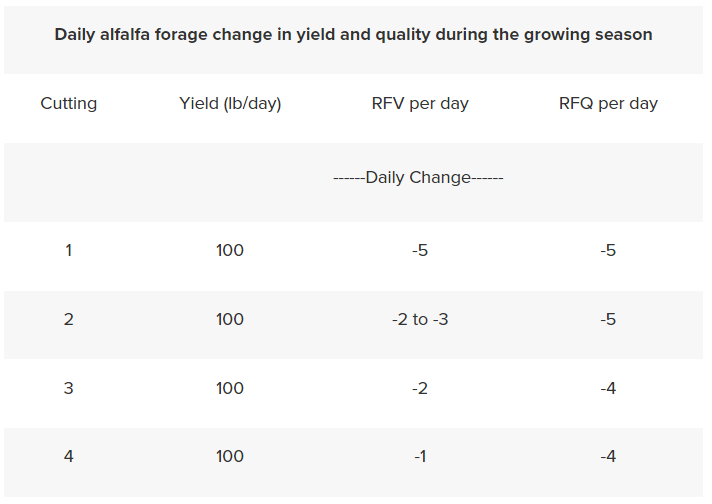This screenshot has width=712, height=504.
Task: Click the RFV per day header
Action: click(x=419, y=104)
